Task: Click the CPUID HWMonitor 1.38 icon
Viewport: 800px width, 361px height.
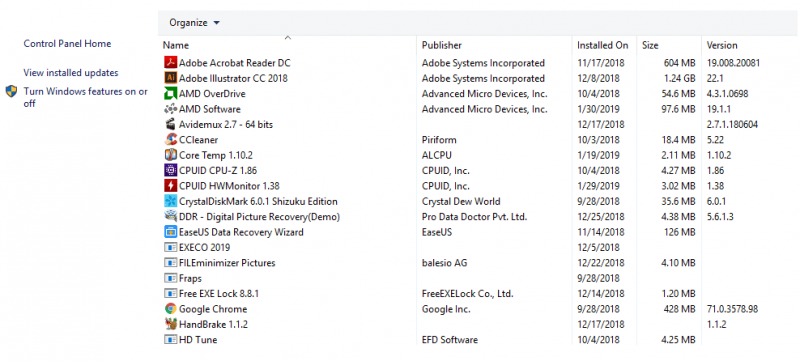Action: click(x=170, y=186)
